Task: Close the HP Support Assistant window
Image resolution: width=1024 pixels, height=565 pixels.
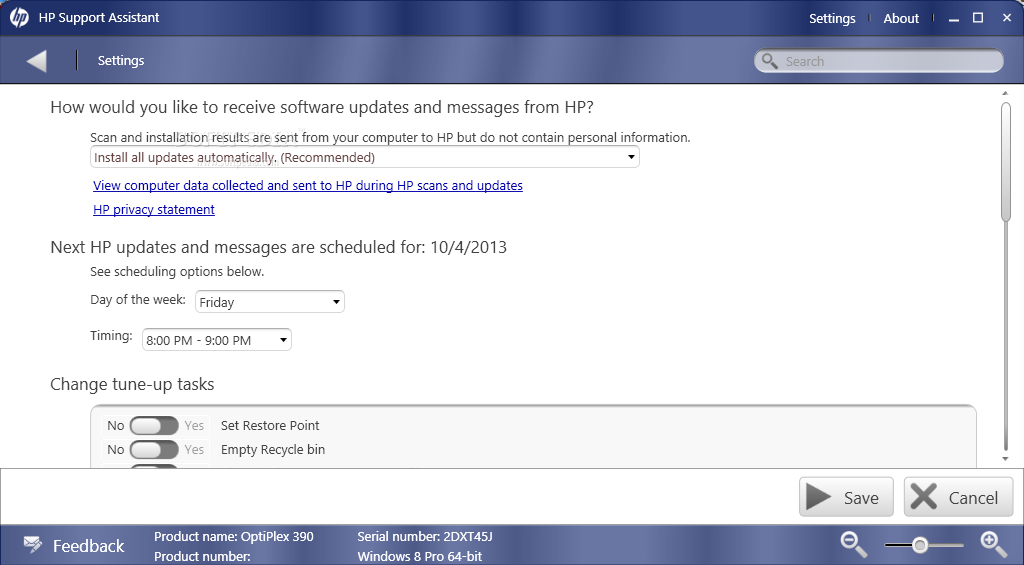Action: click(x=1007, y=18)
